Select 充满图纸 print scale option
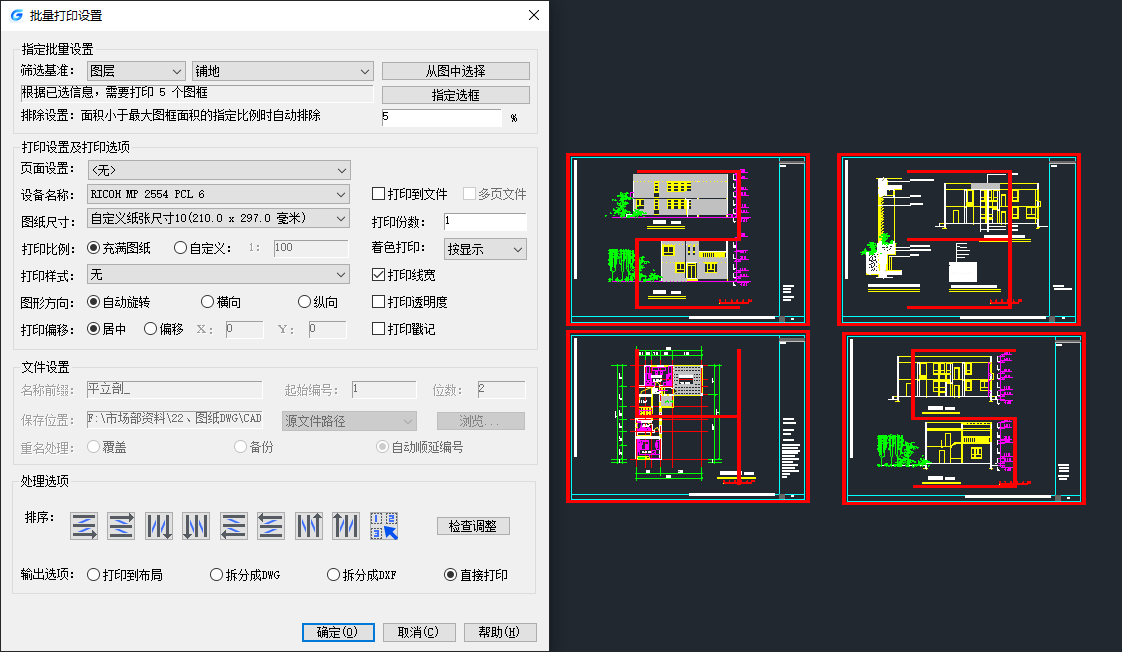This screenshot has height=652, width=1122. click(119, 248)
